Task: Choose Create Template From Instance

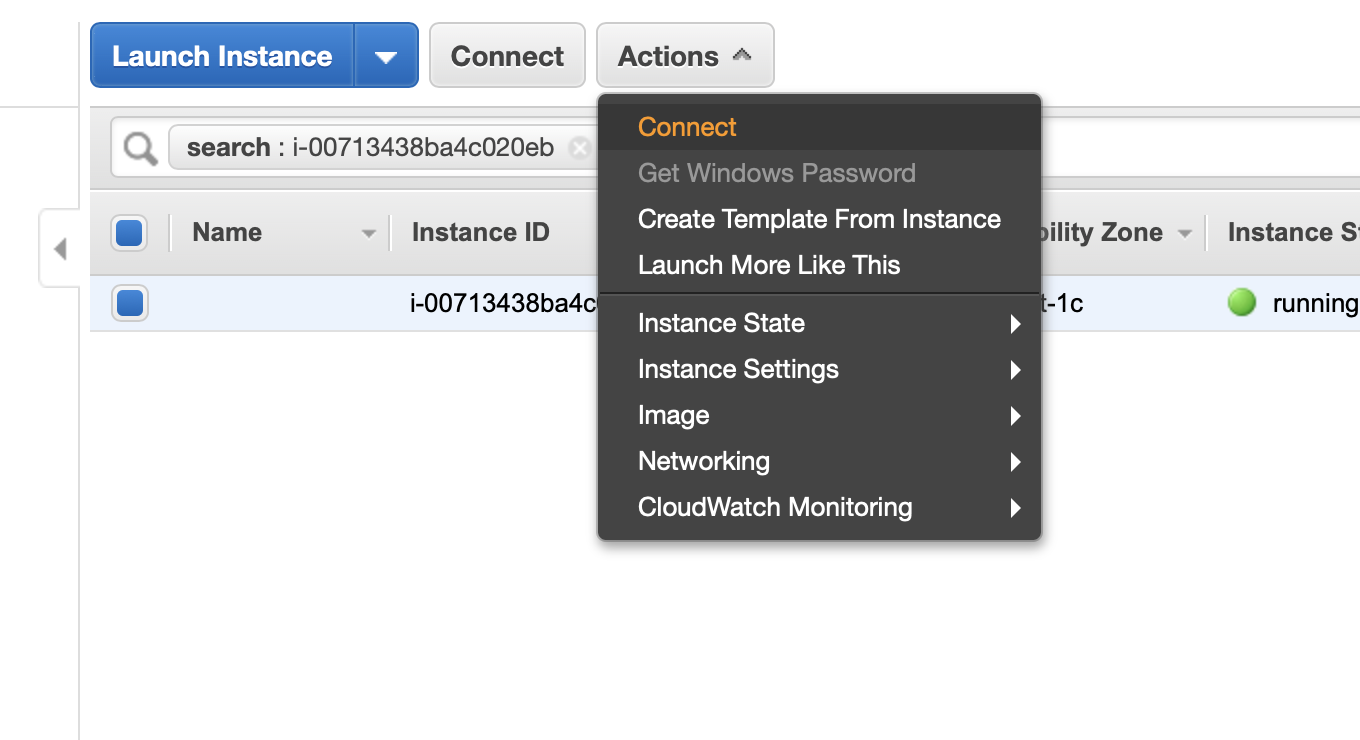Action: click(x=819, y=219)
